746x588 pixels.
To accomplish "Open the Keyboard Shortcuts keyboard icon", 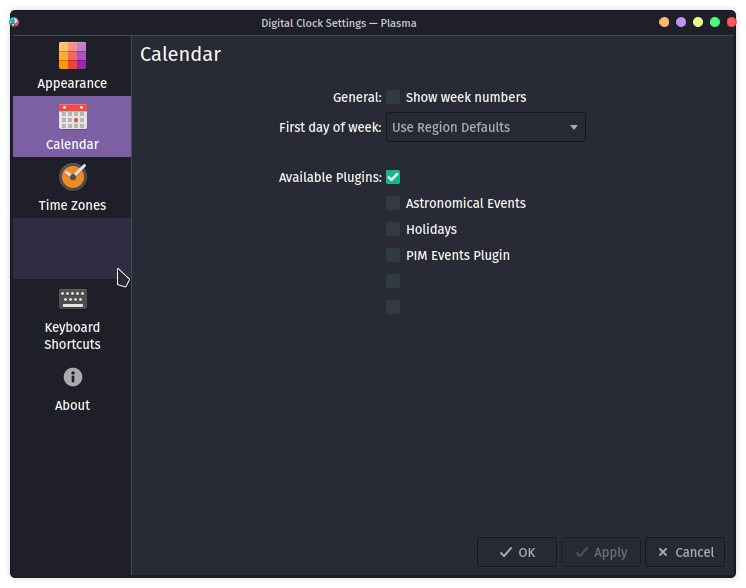I will point(72,299).
